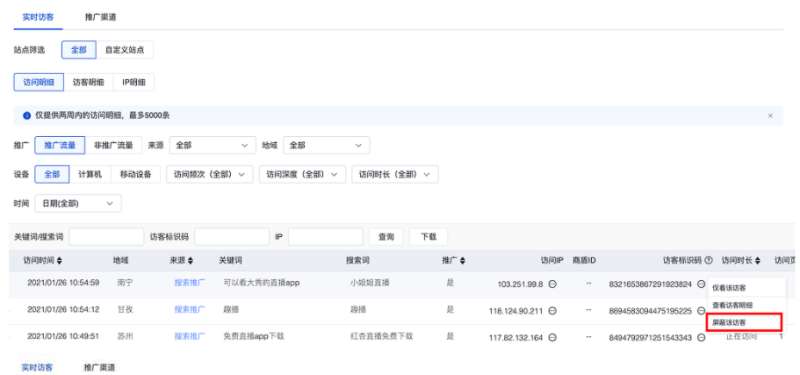Image resolution: width=800 pixels, height=375 pixels.
Task: Select 全部 in 设备 row
Action: pyautogui.click(x=52, y=174)
